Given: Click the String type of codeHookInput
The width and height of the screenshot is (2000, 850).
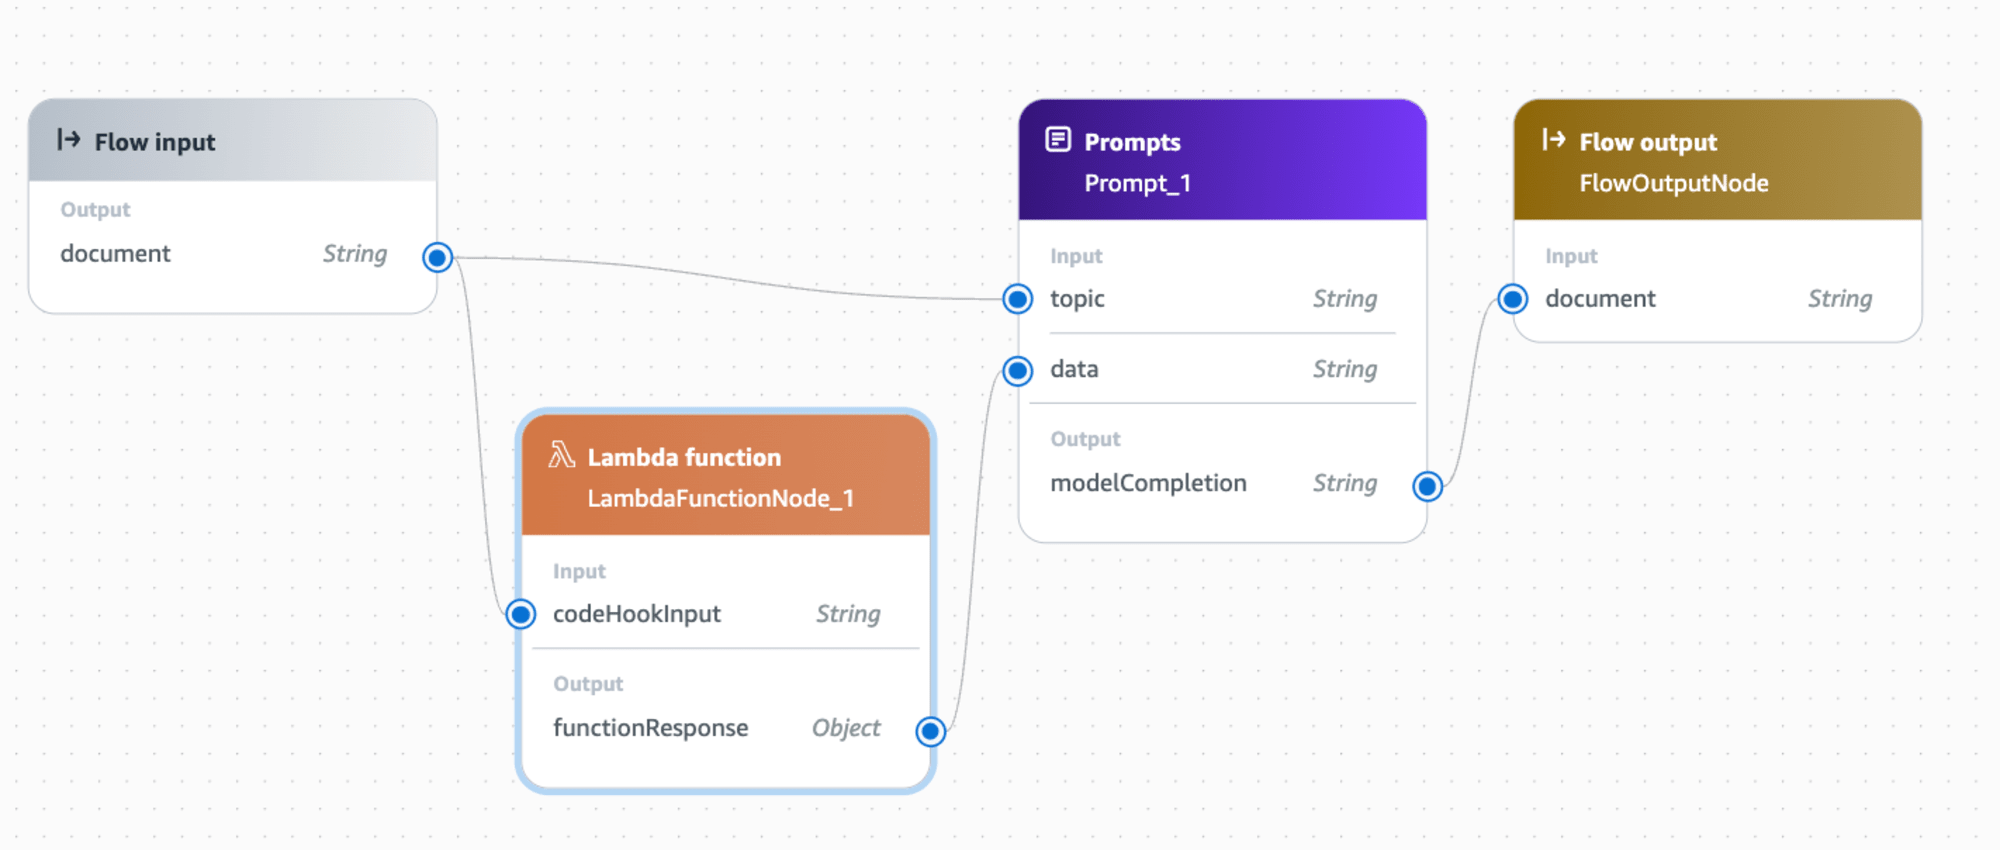Looking at the screenshot, I should [848, 614].
